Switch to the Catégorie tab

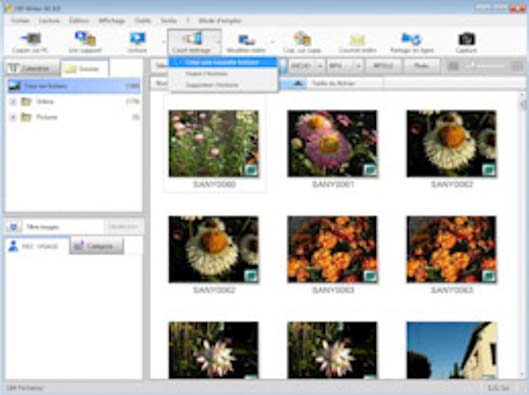pos(97,246)
